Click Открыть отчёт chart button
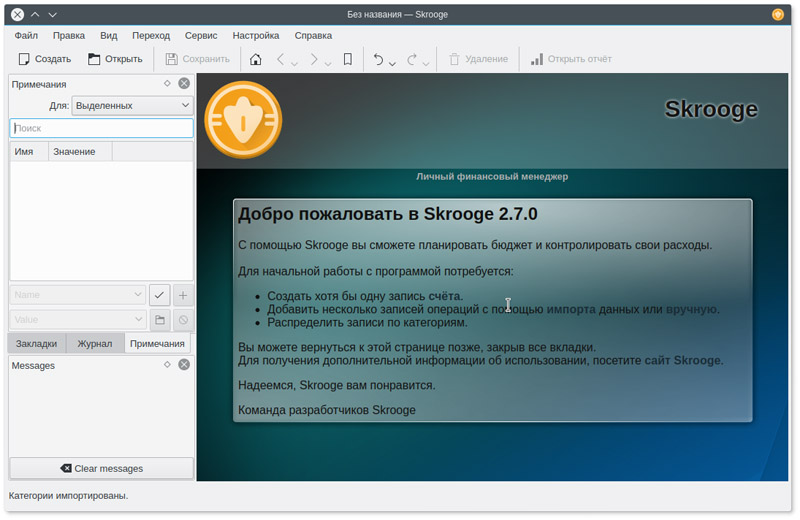 [571, 59]
